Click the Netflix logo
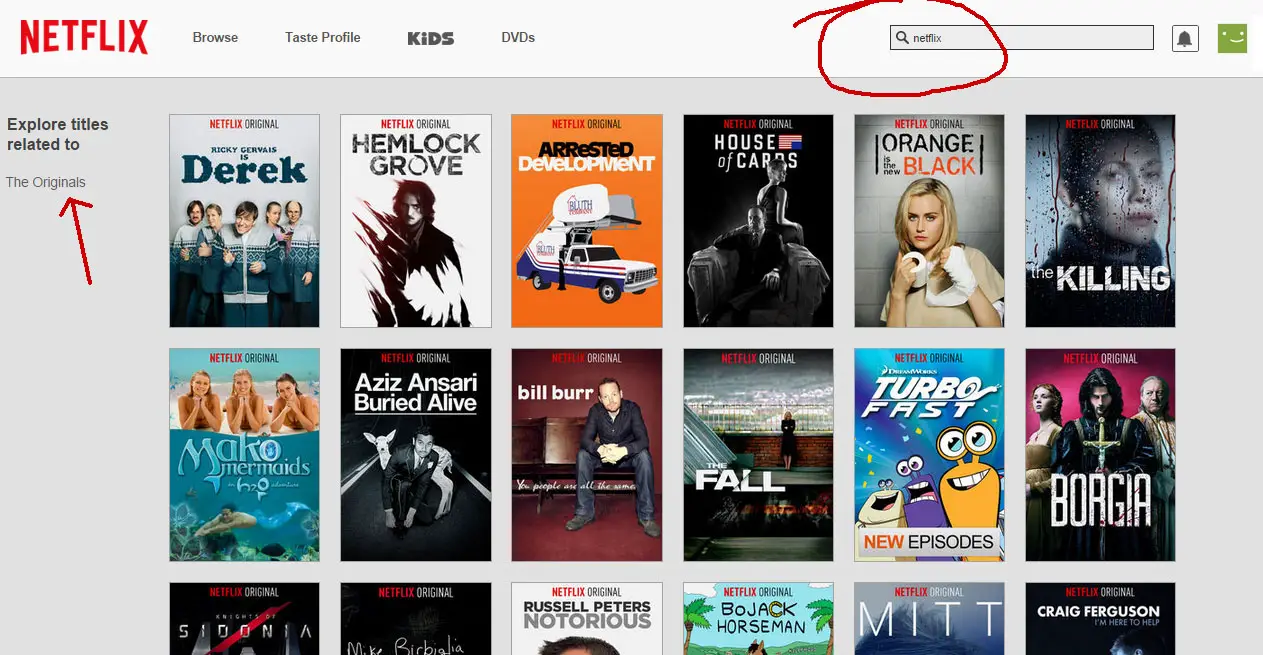This screenshot has width=1263, height=655. coord(84,38)
